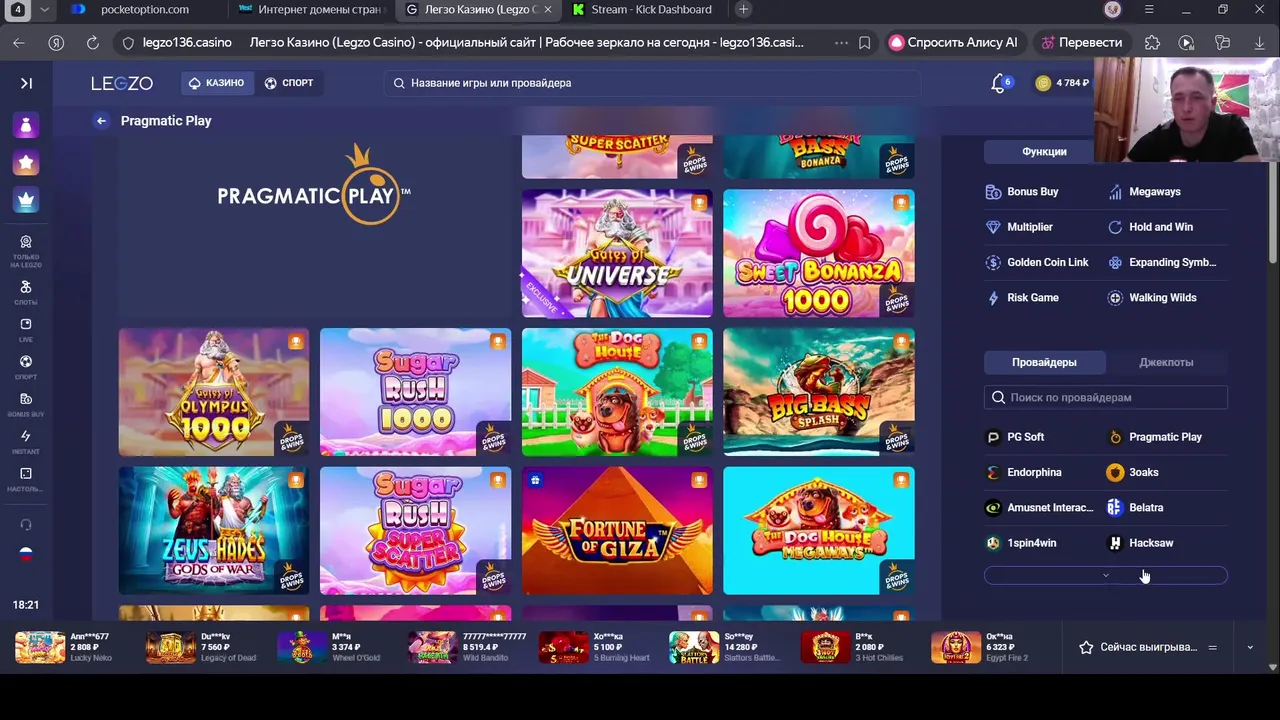
Task: Open support headset icon in sidebar
Action: (26, 525)
